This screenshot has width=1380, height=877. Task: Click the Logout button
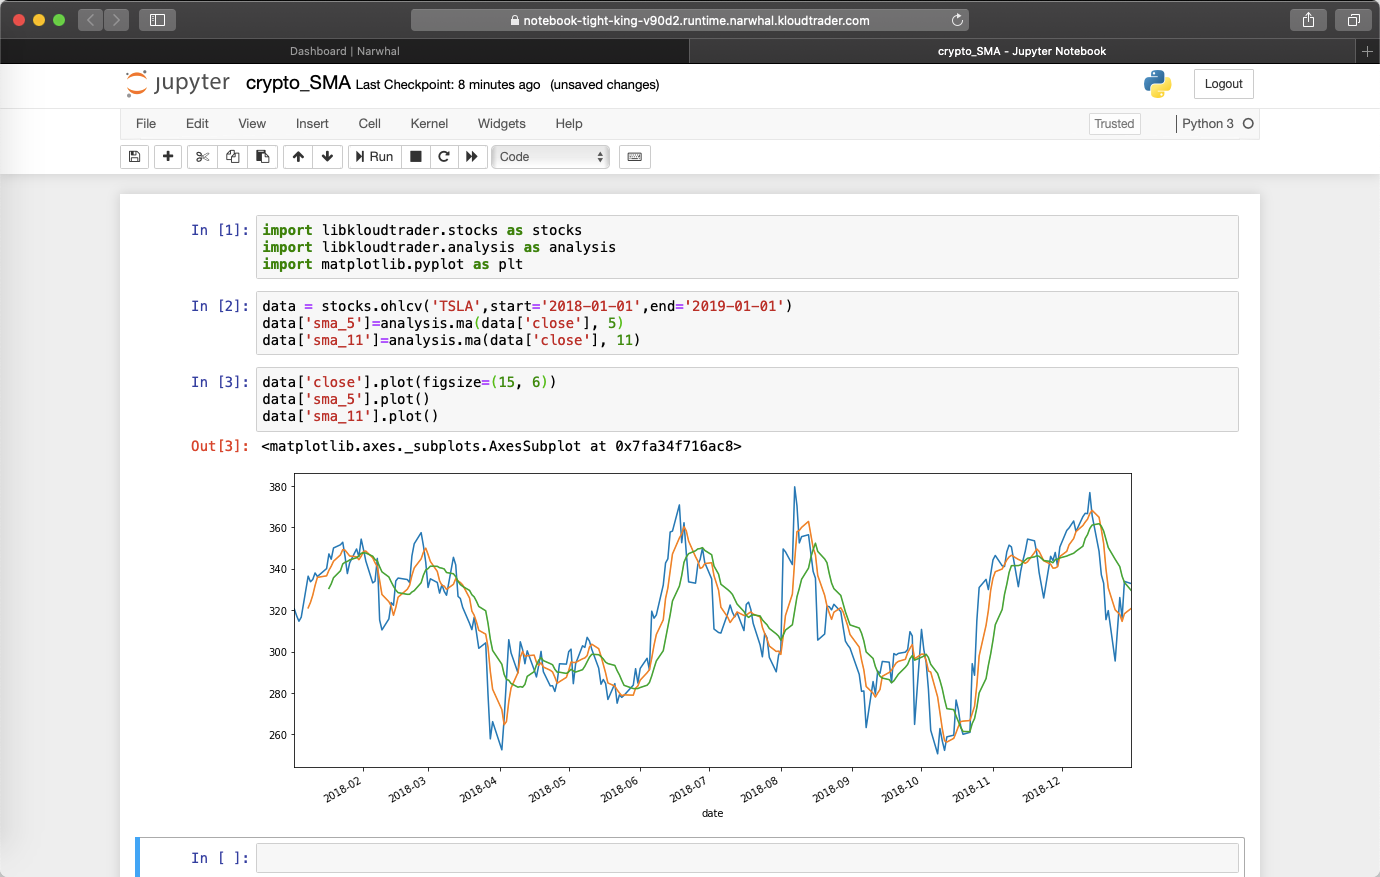(1223, 84)
